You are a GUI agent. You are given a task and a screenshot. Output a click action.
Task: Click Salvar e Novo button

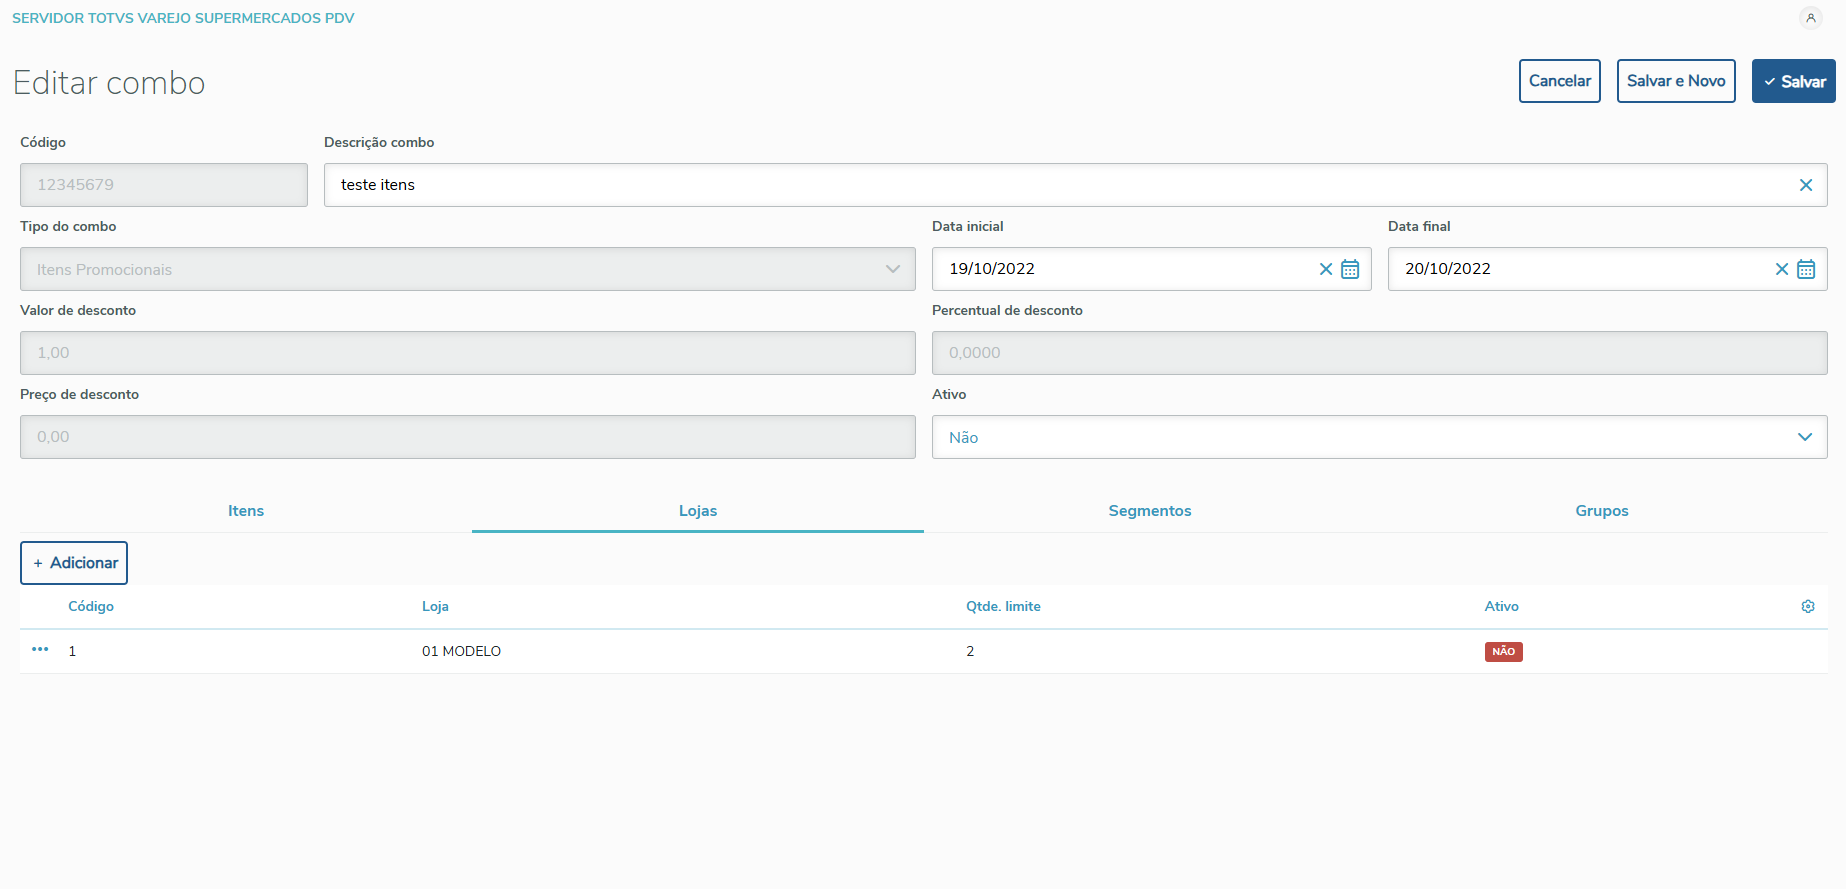pos(1675,81)
